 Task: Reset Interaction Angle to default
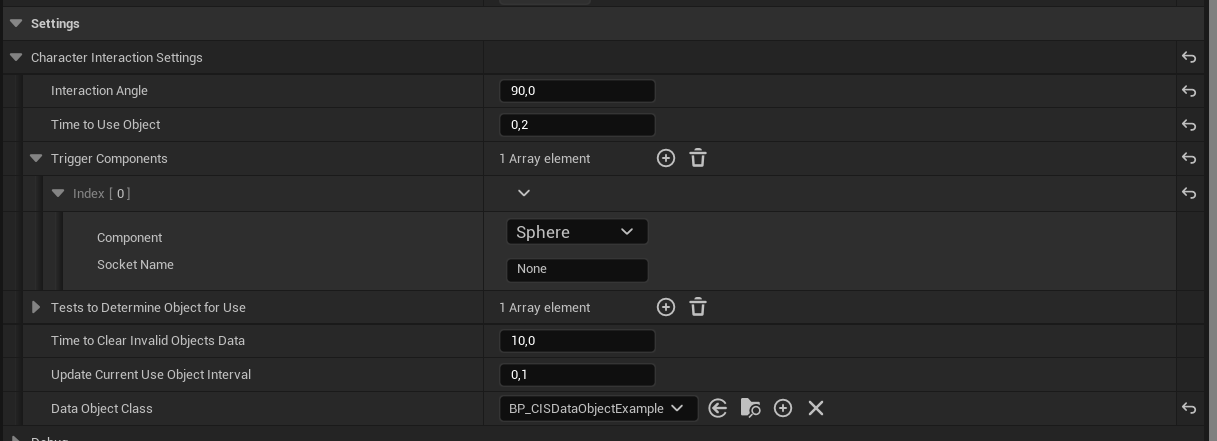point(1189,91)
